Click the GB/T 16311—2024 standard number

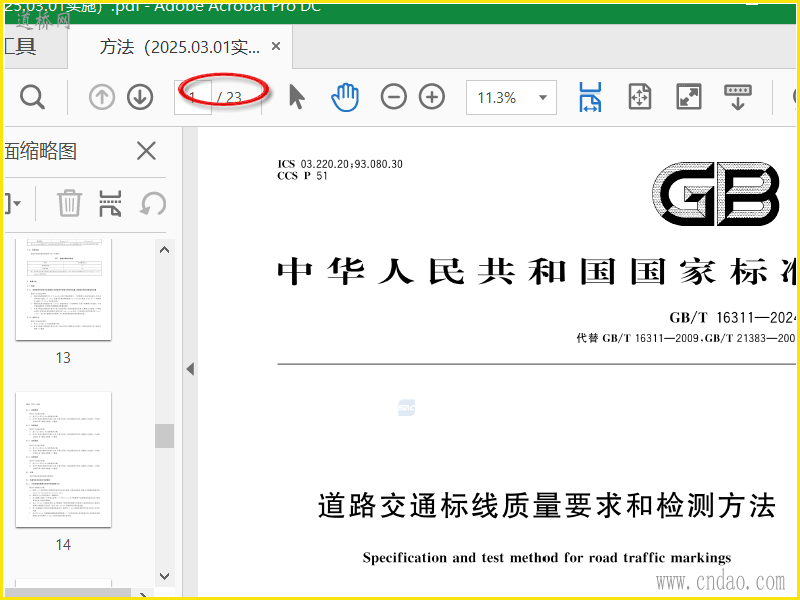[733, 317]
